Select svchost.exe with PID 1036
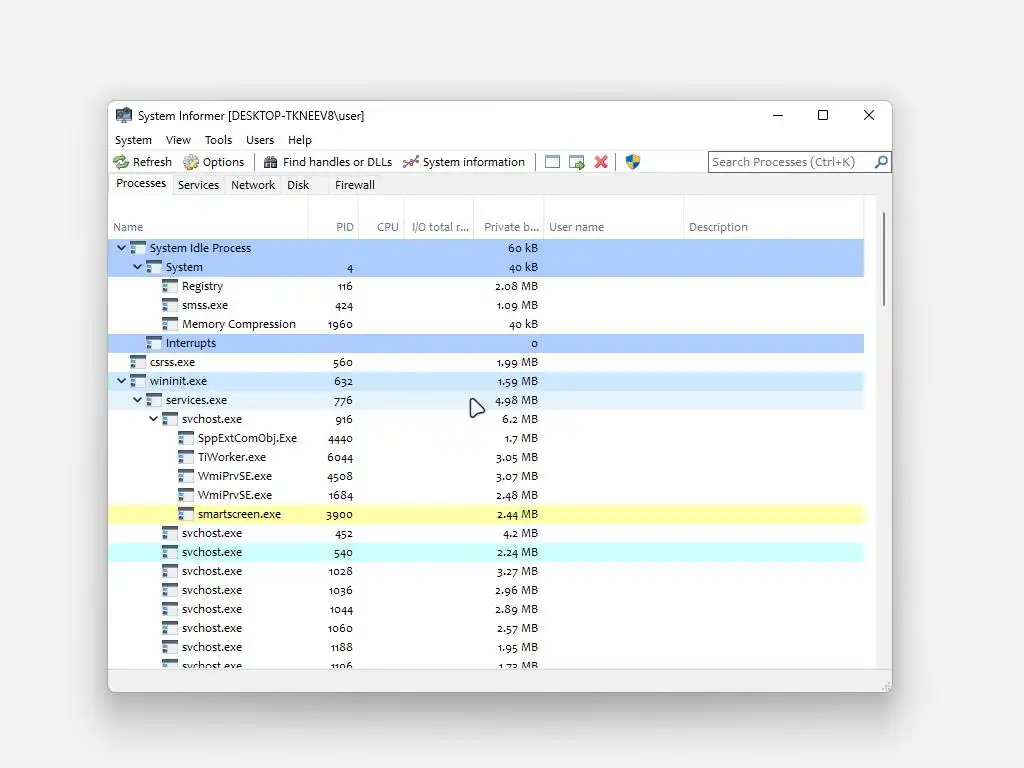 tap(486, 590)
